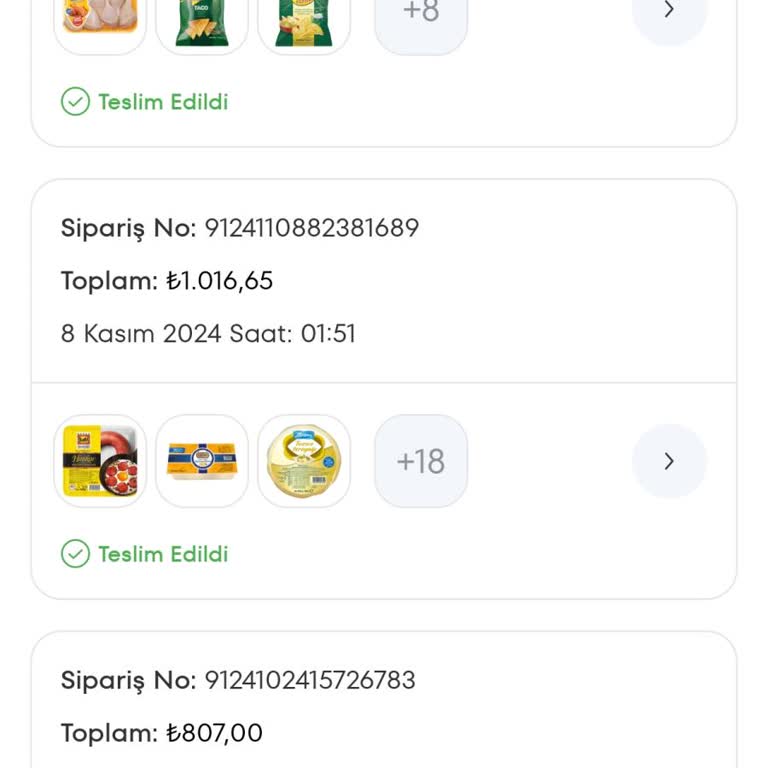The image size is (768, 768).
Task: Show the +18 more items badge
Action: [421, 461]
